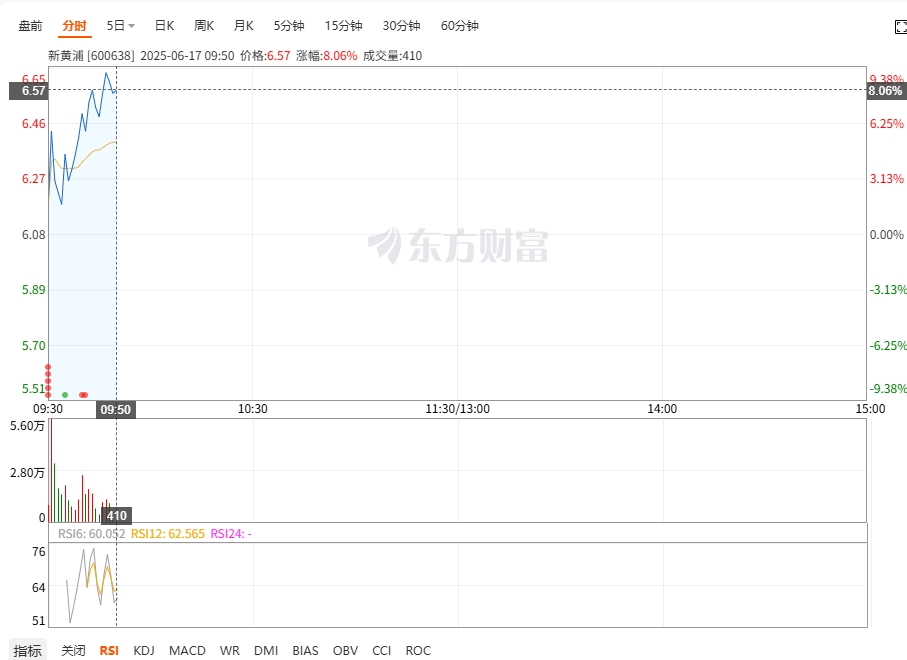This screenshot has width=907, height=660.
Task: Select the CCI indicator
Action: pos(382,651)
